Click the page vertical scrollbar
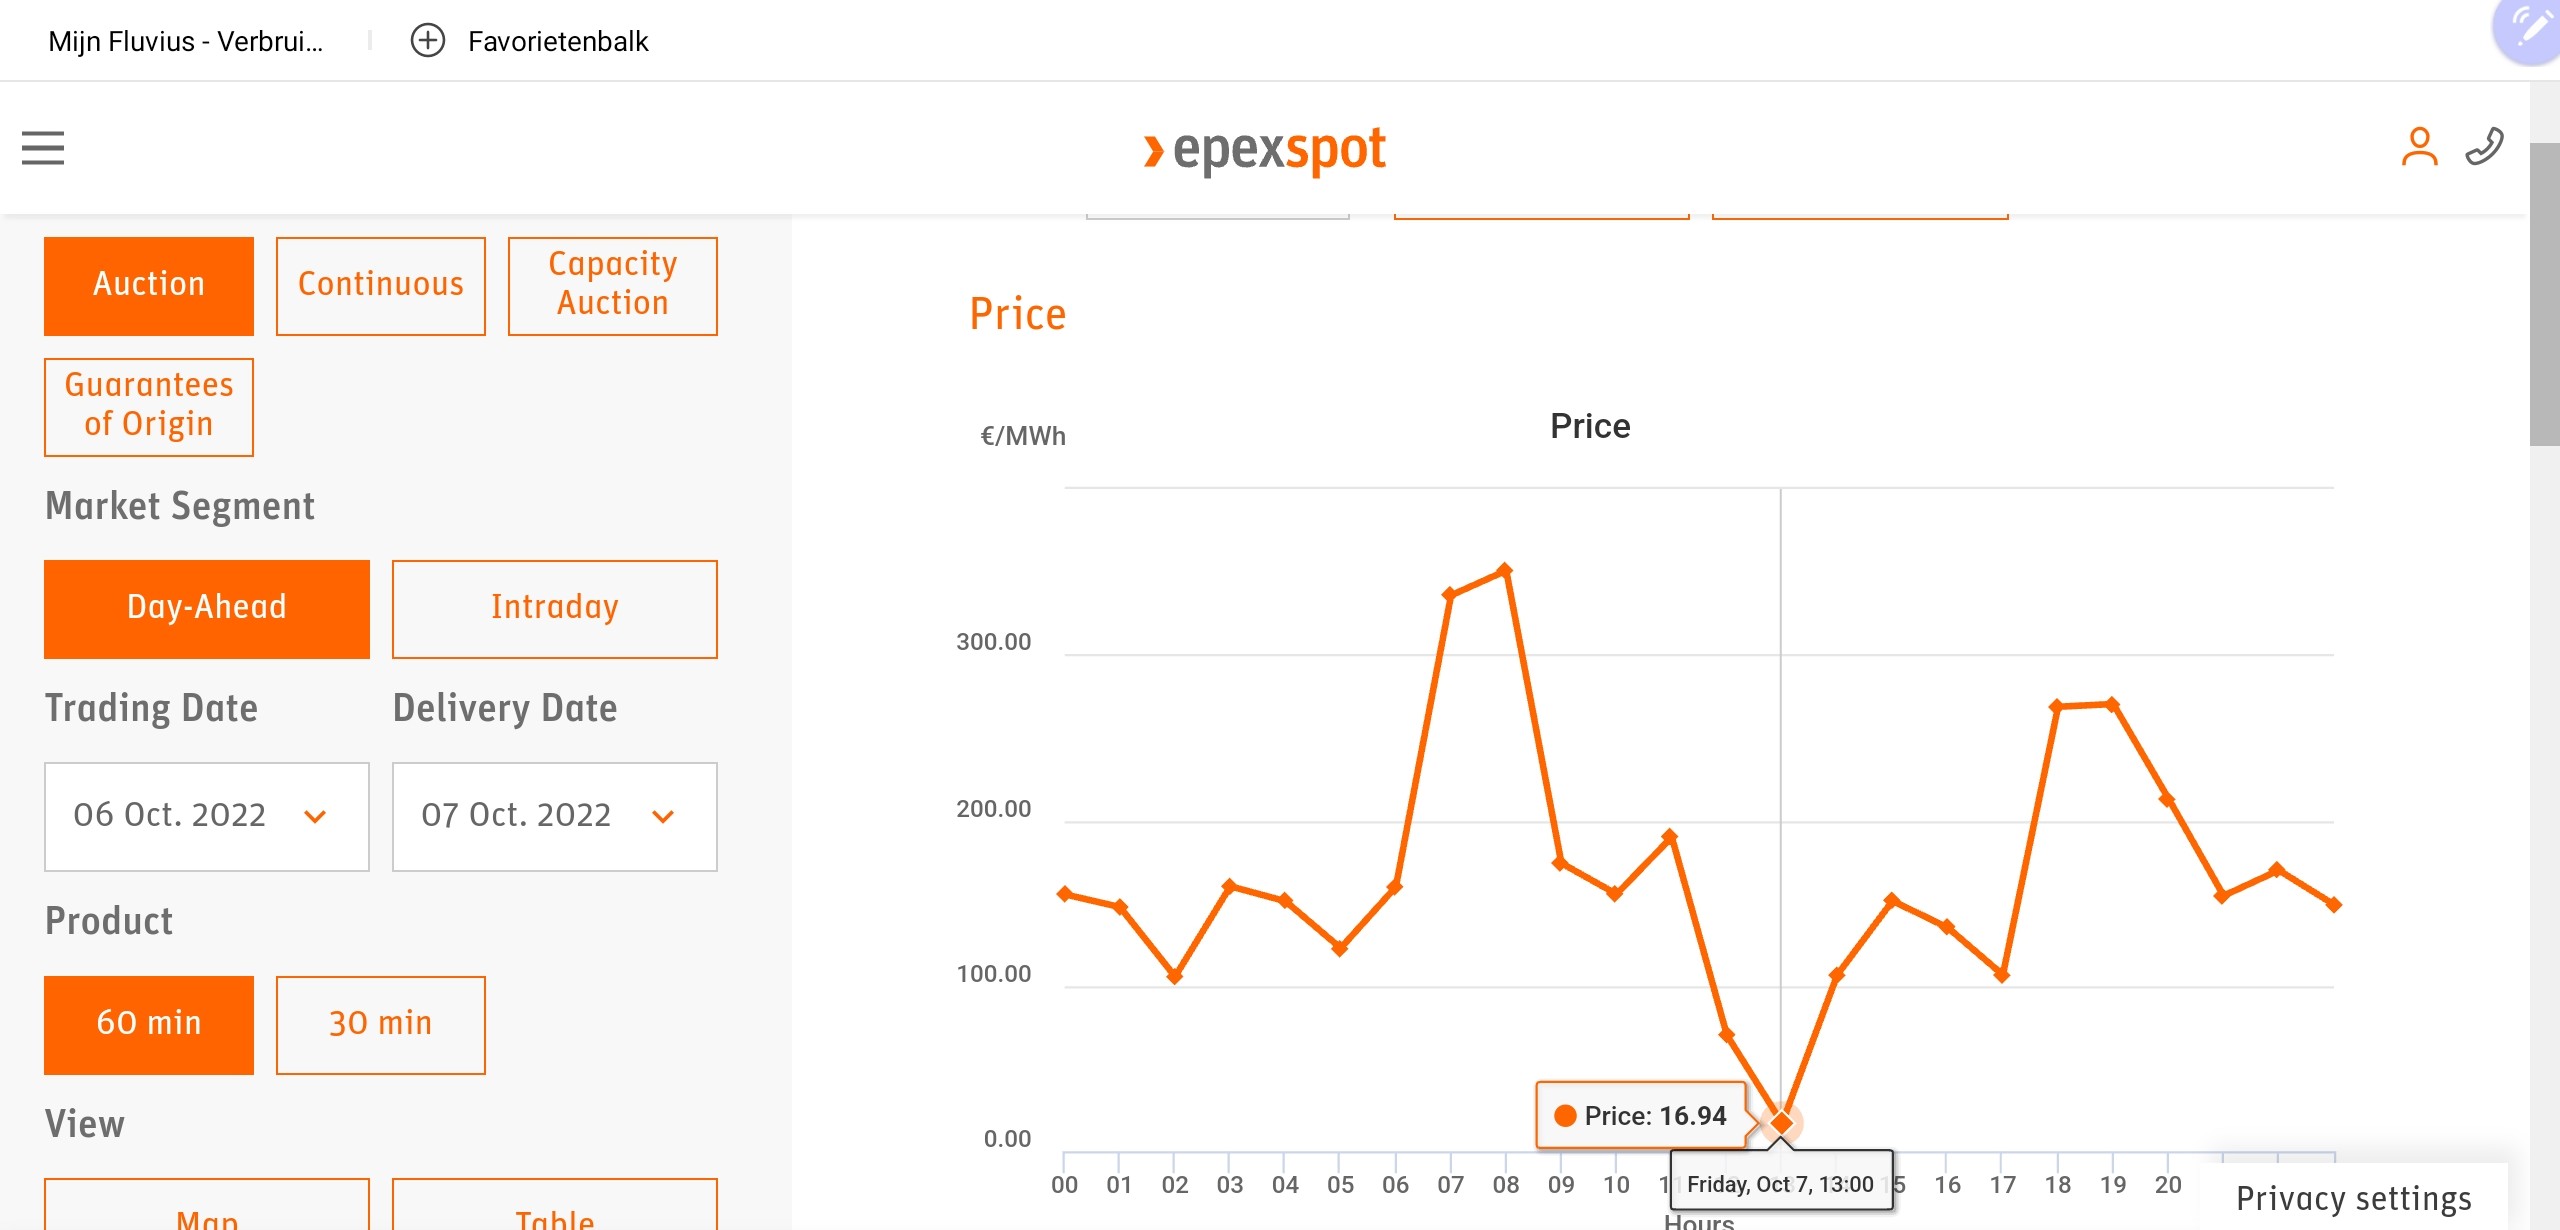2560x1230 pixels. (2544, 295)
